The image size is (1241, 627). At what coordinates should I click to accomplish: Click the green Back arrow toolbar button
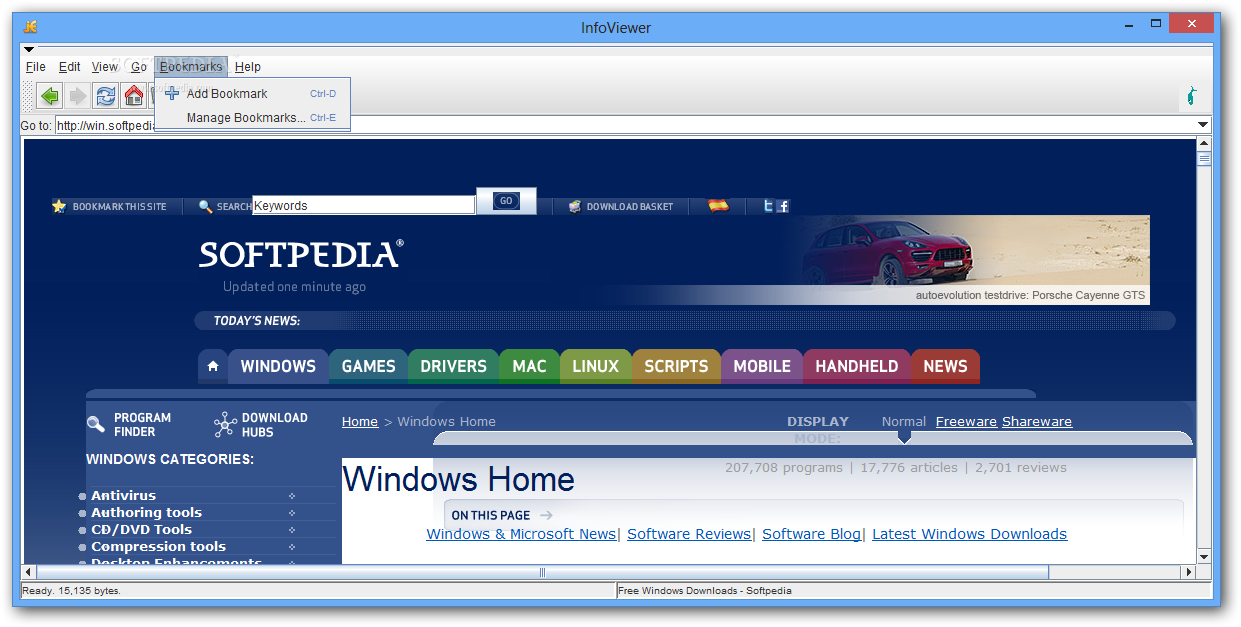49,96
